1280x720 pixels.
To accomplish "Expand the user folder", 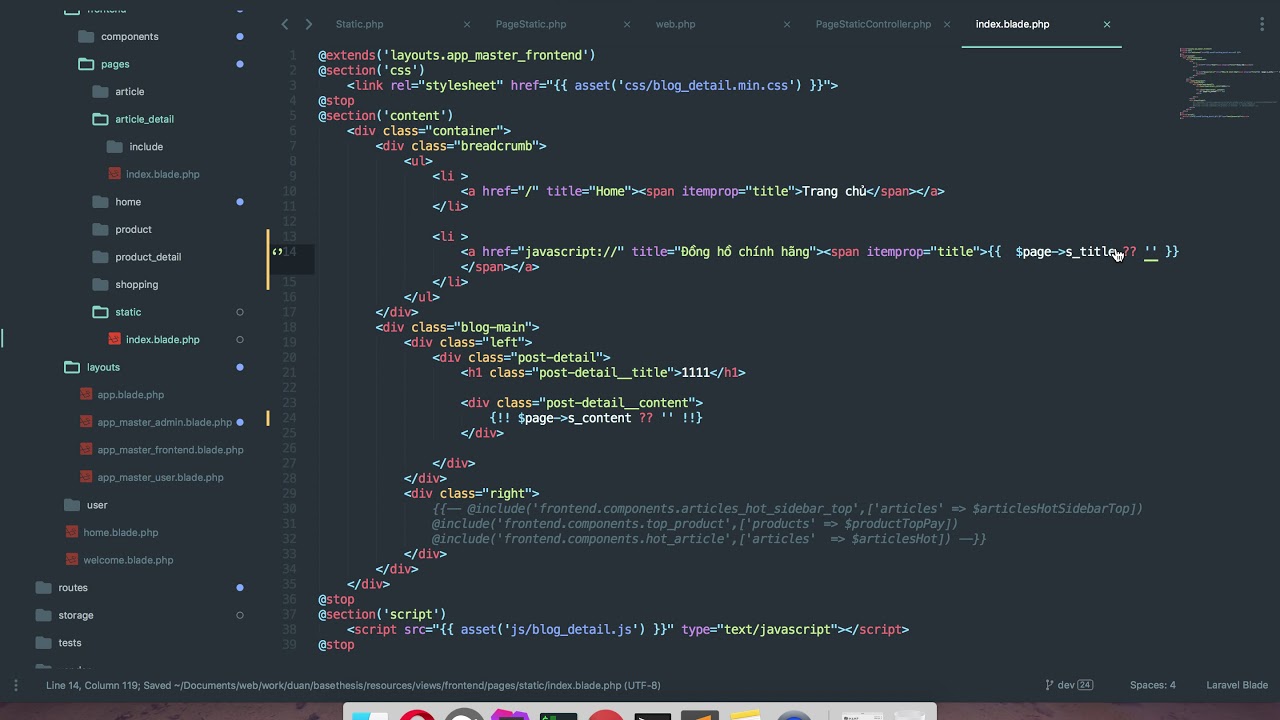I will pos(72,505).
